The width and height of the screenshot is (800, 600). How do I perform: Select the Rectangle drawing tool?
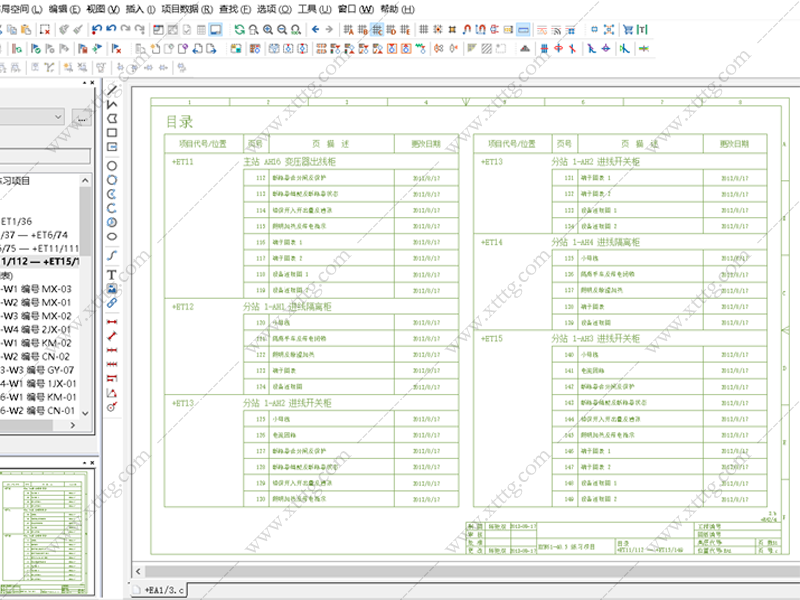point(112,133)
